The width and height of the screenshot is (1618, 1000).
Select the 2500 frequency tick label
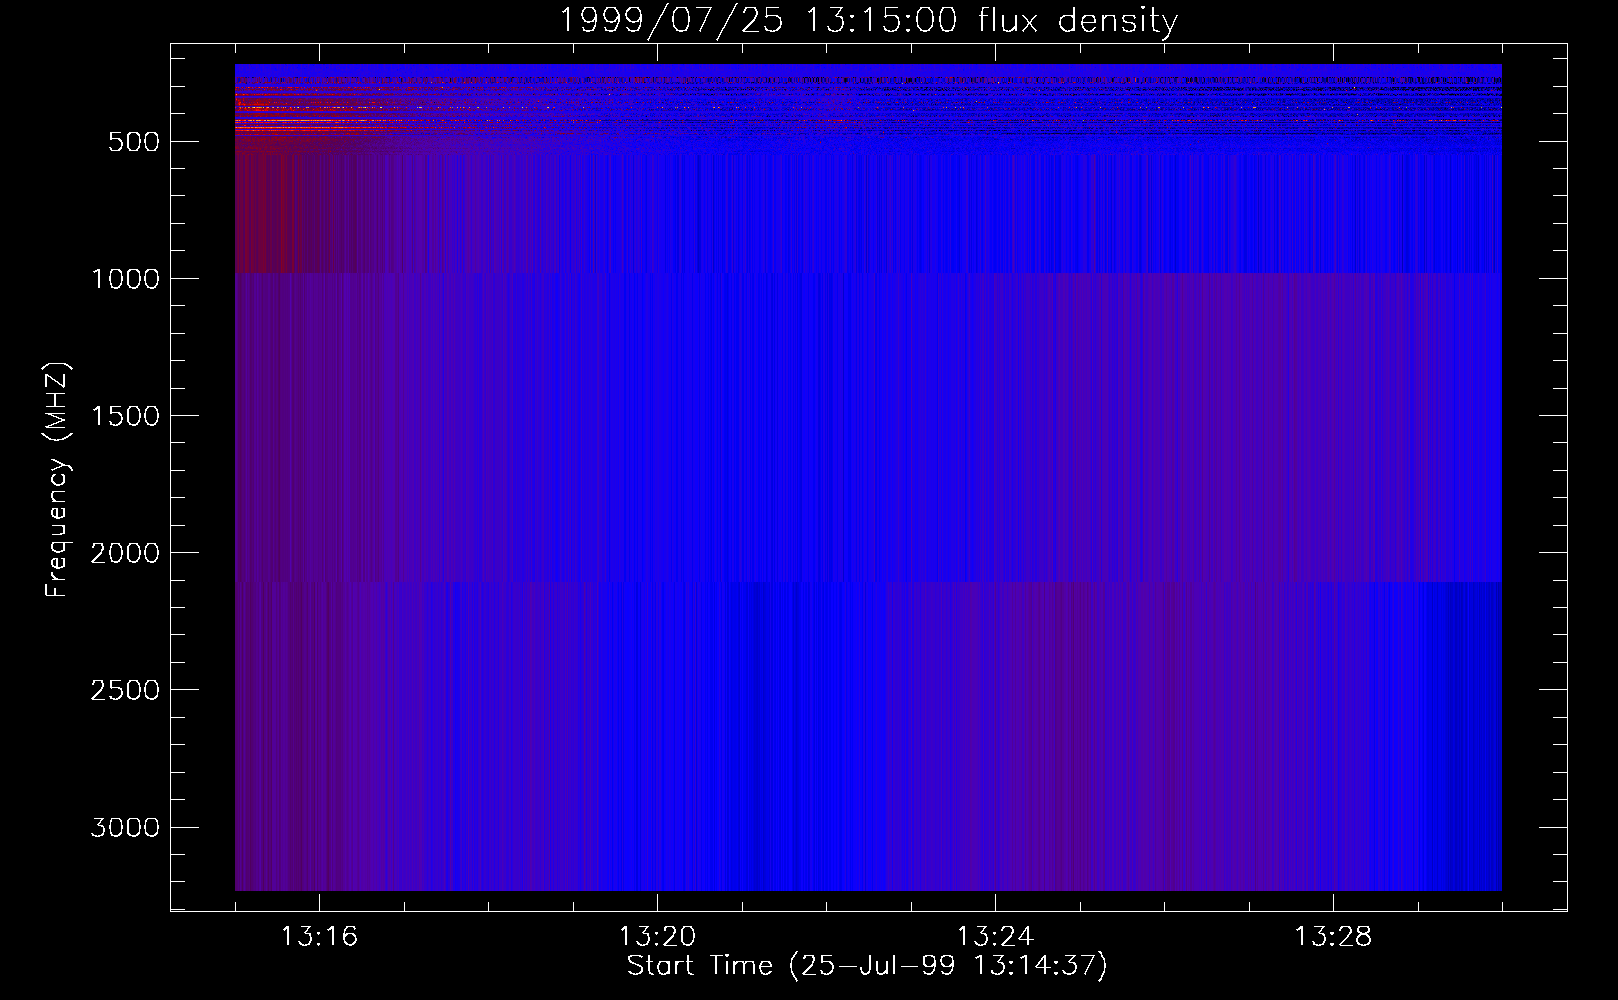coord(125,690)
